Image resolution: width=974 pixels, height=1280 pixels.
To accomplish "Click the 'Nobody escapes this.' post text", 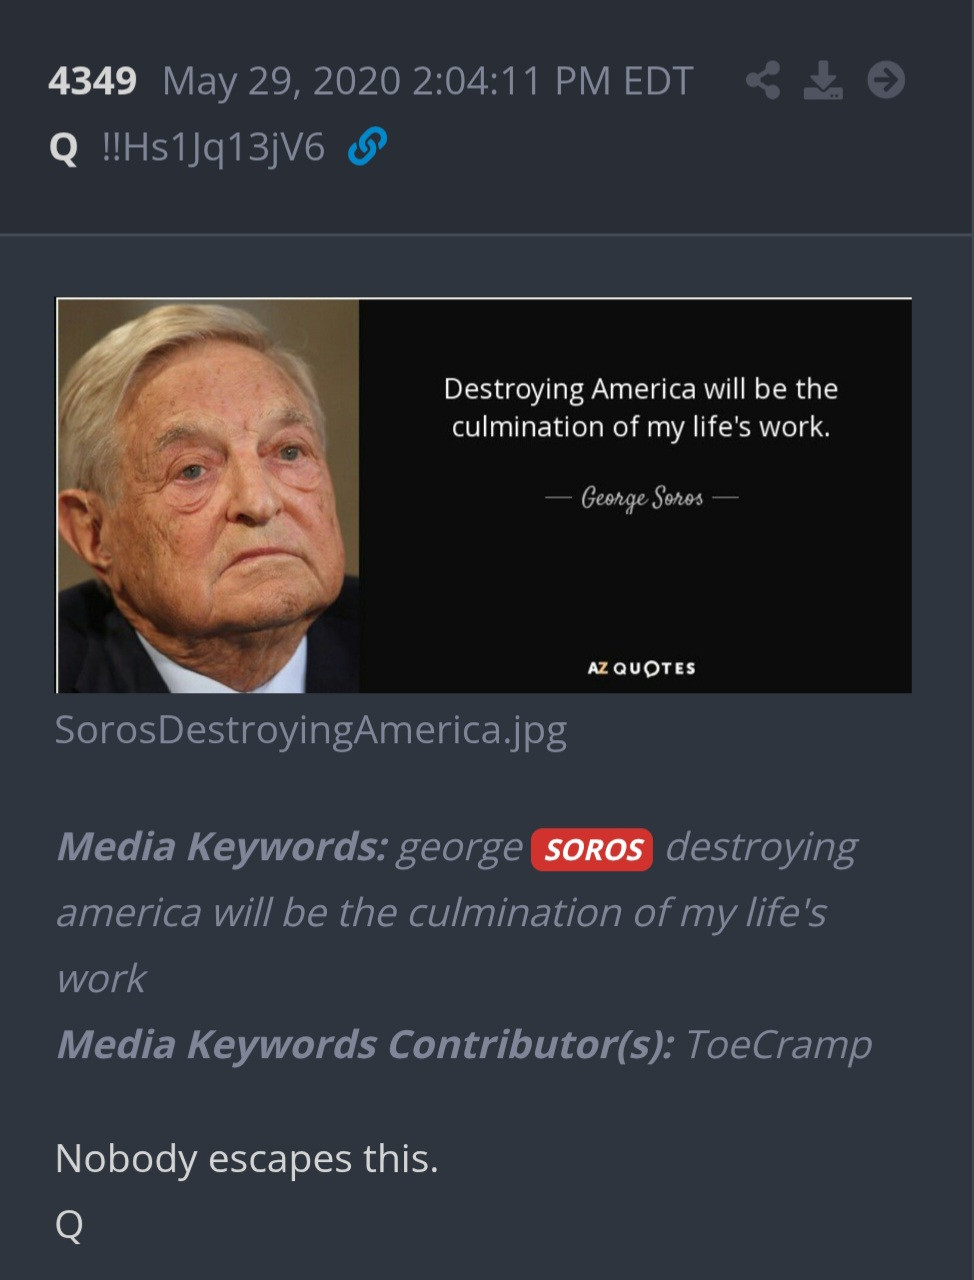I will (x=247, y=1158).
